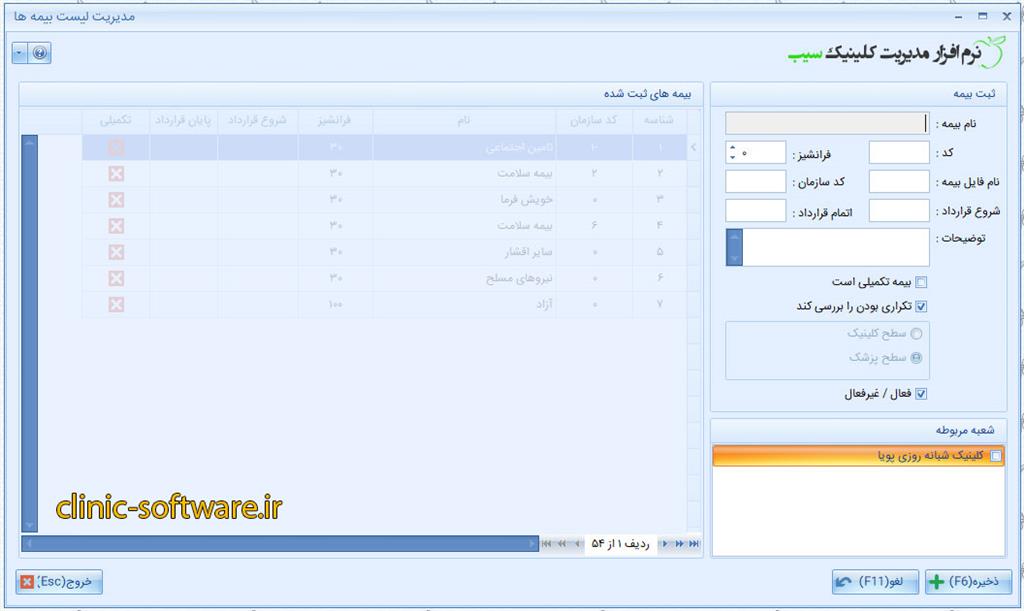The image size is (1024, 611).
Task: Toggle the فعال / غیرفعال checkbox
Action: tap(921, 394)
